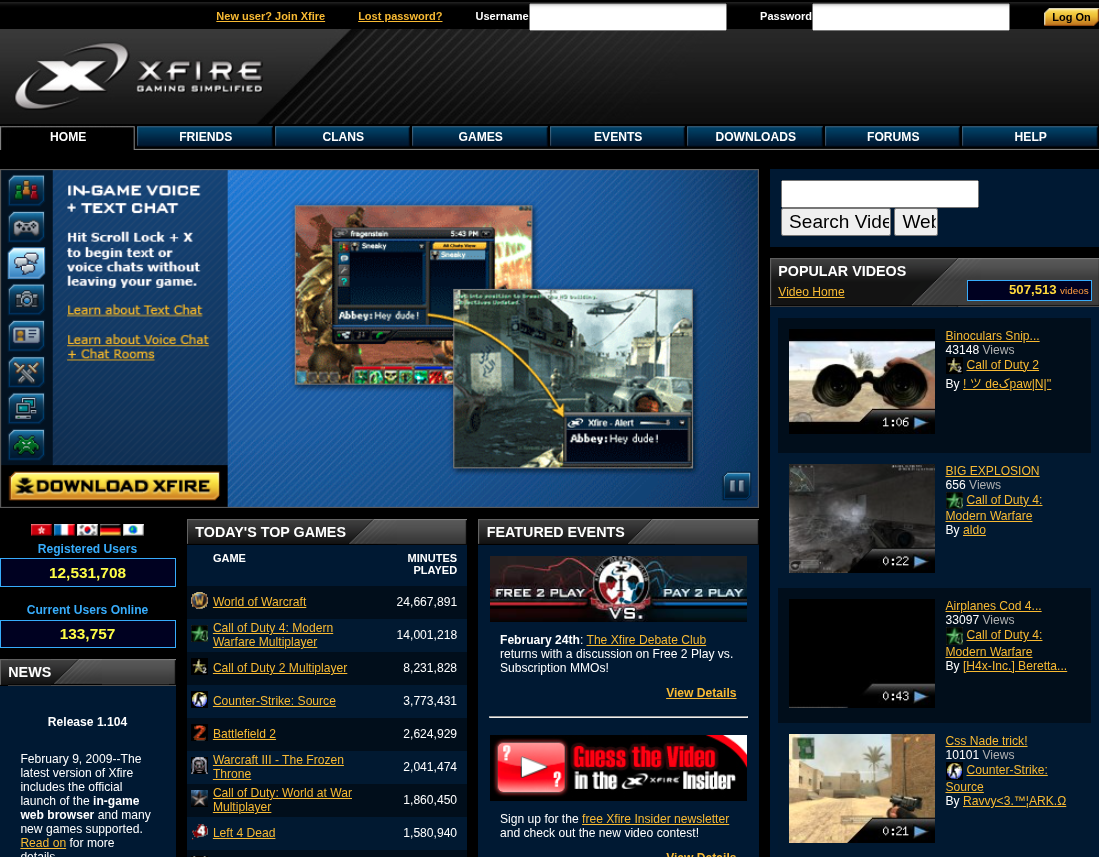Play the Airplanes Cod 4 video thumbnail
The image size is (1099, 857).
(x=861, y=653)
